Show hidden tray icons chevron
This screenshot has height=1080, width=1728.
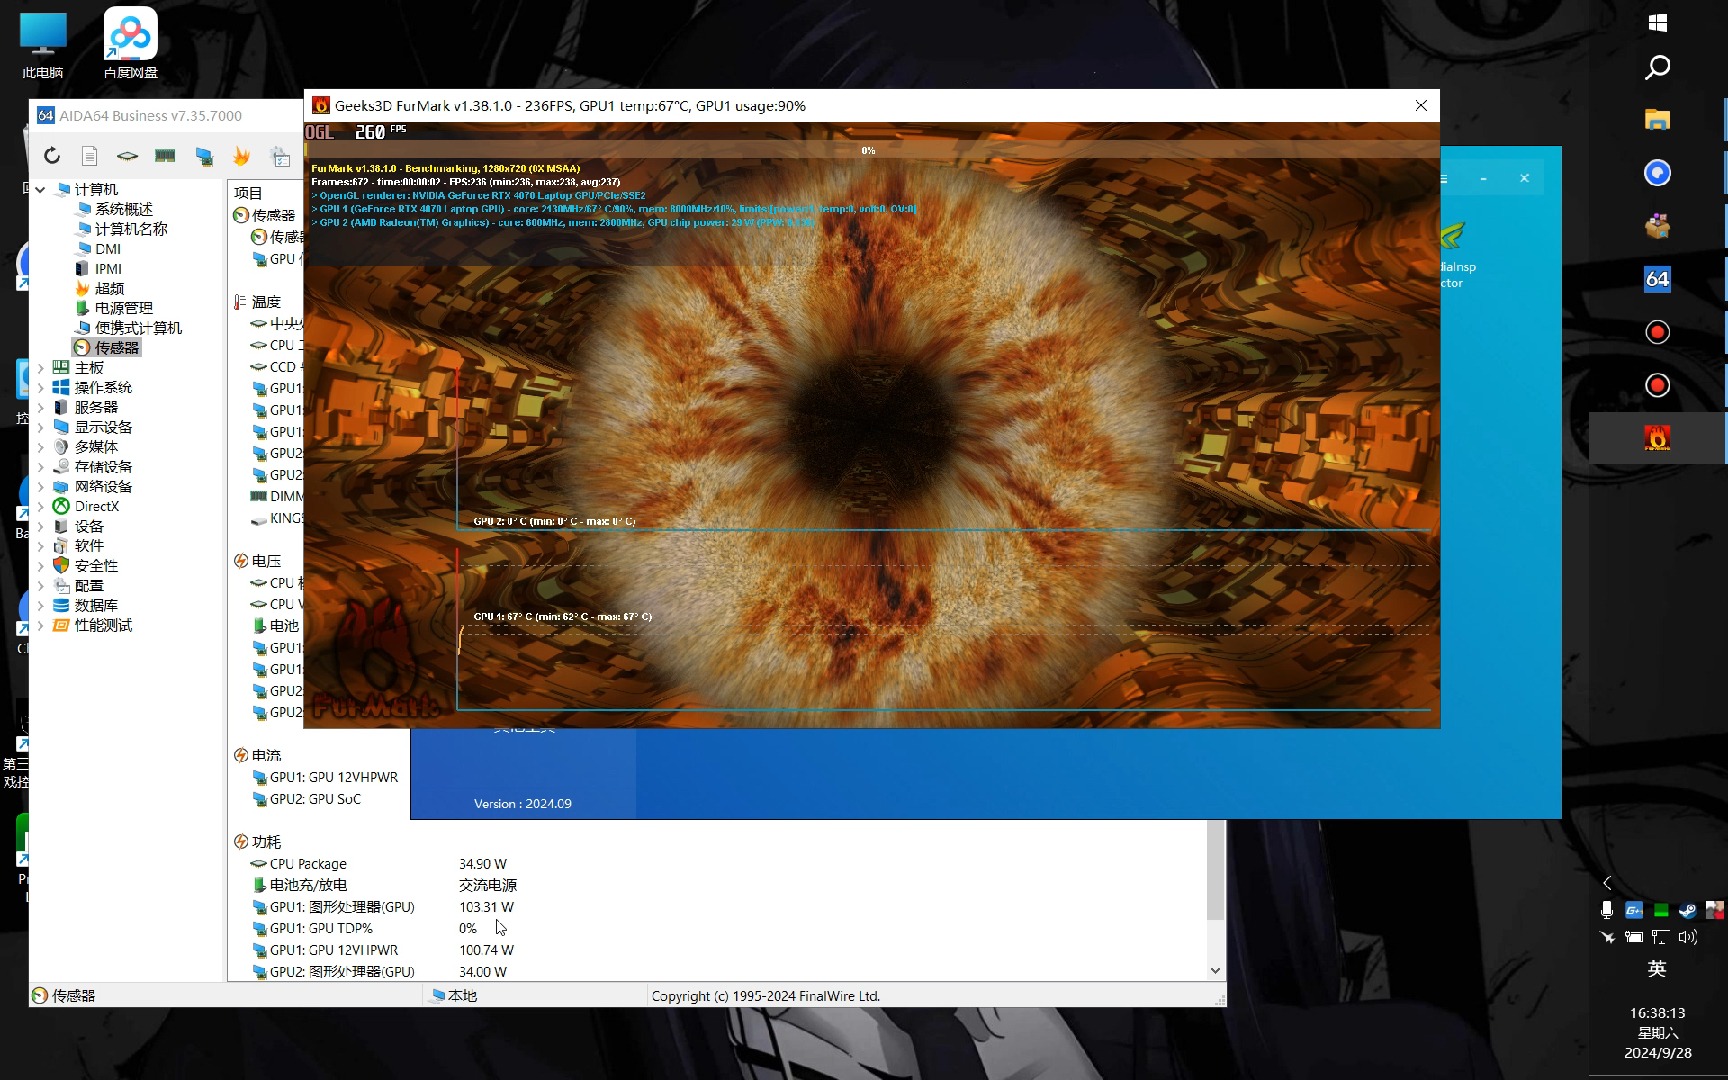pyautogui.click(x=1607, y=883)
